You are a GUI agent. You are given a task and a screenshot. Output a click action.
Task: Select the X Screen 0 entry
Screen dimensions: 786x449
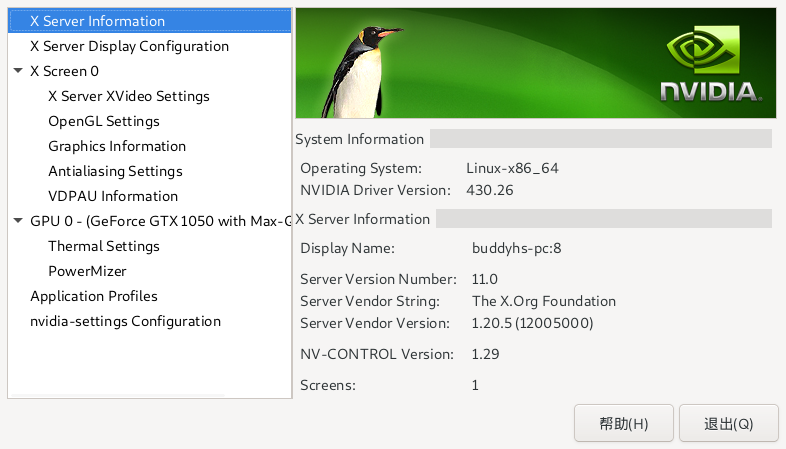64,71
